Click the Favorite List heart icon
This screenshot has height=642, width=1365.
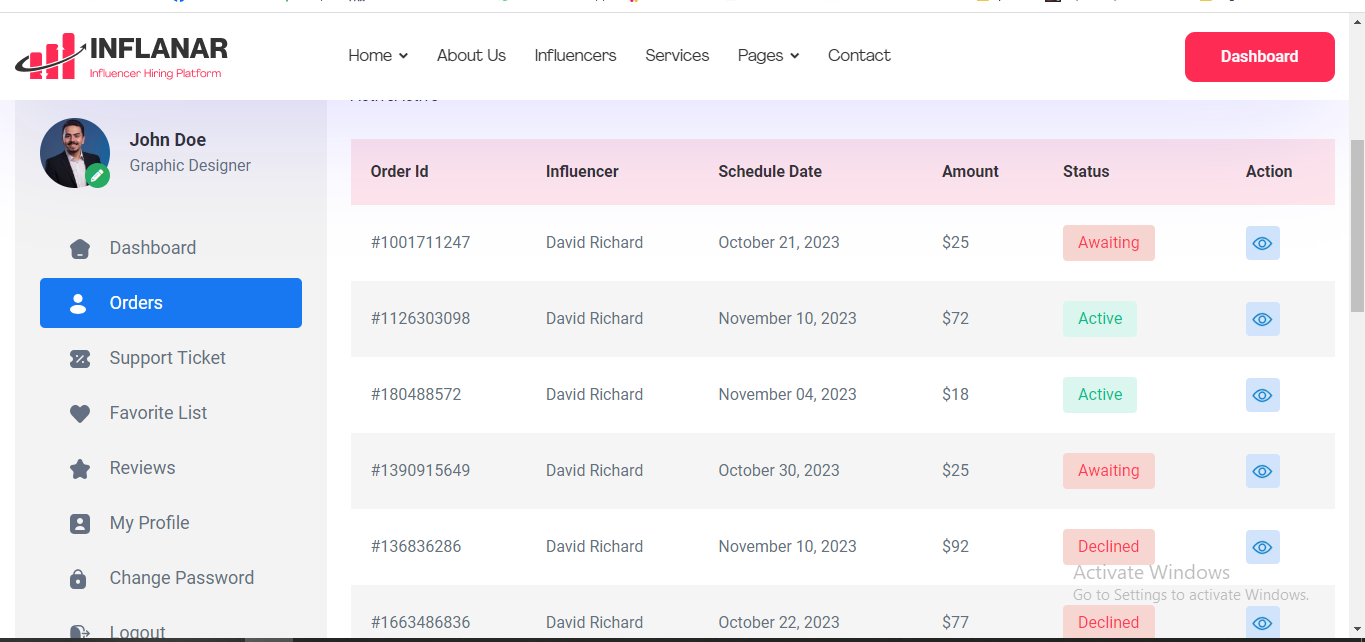coord(80,414)
